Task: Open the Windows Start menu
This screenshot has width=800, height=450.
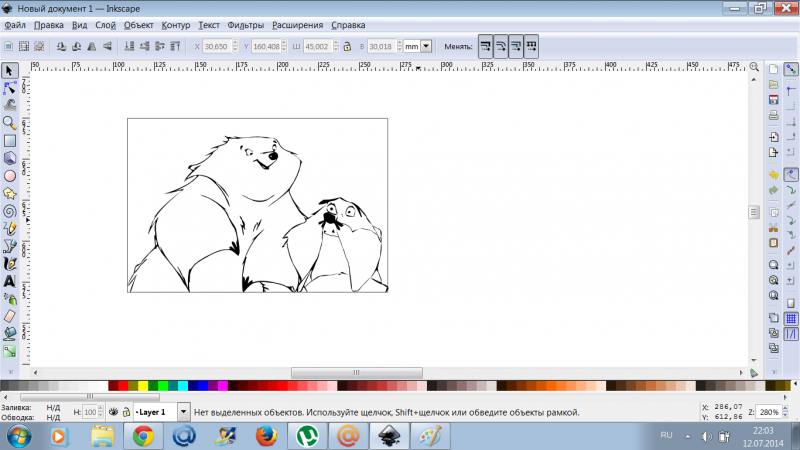Action: (x=19, y=437)
